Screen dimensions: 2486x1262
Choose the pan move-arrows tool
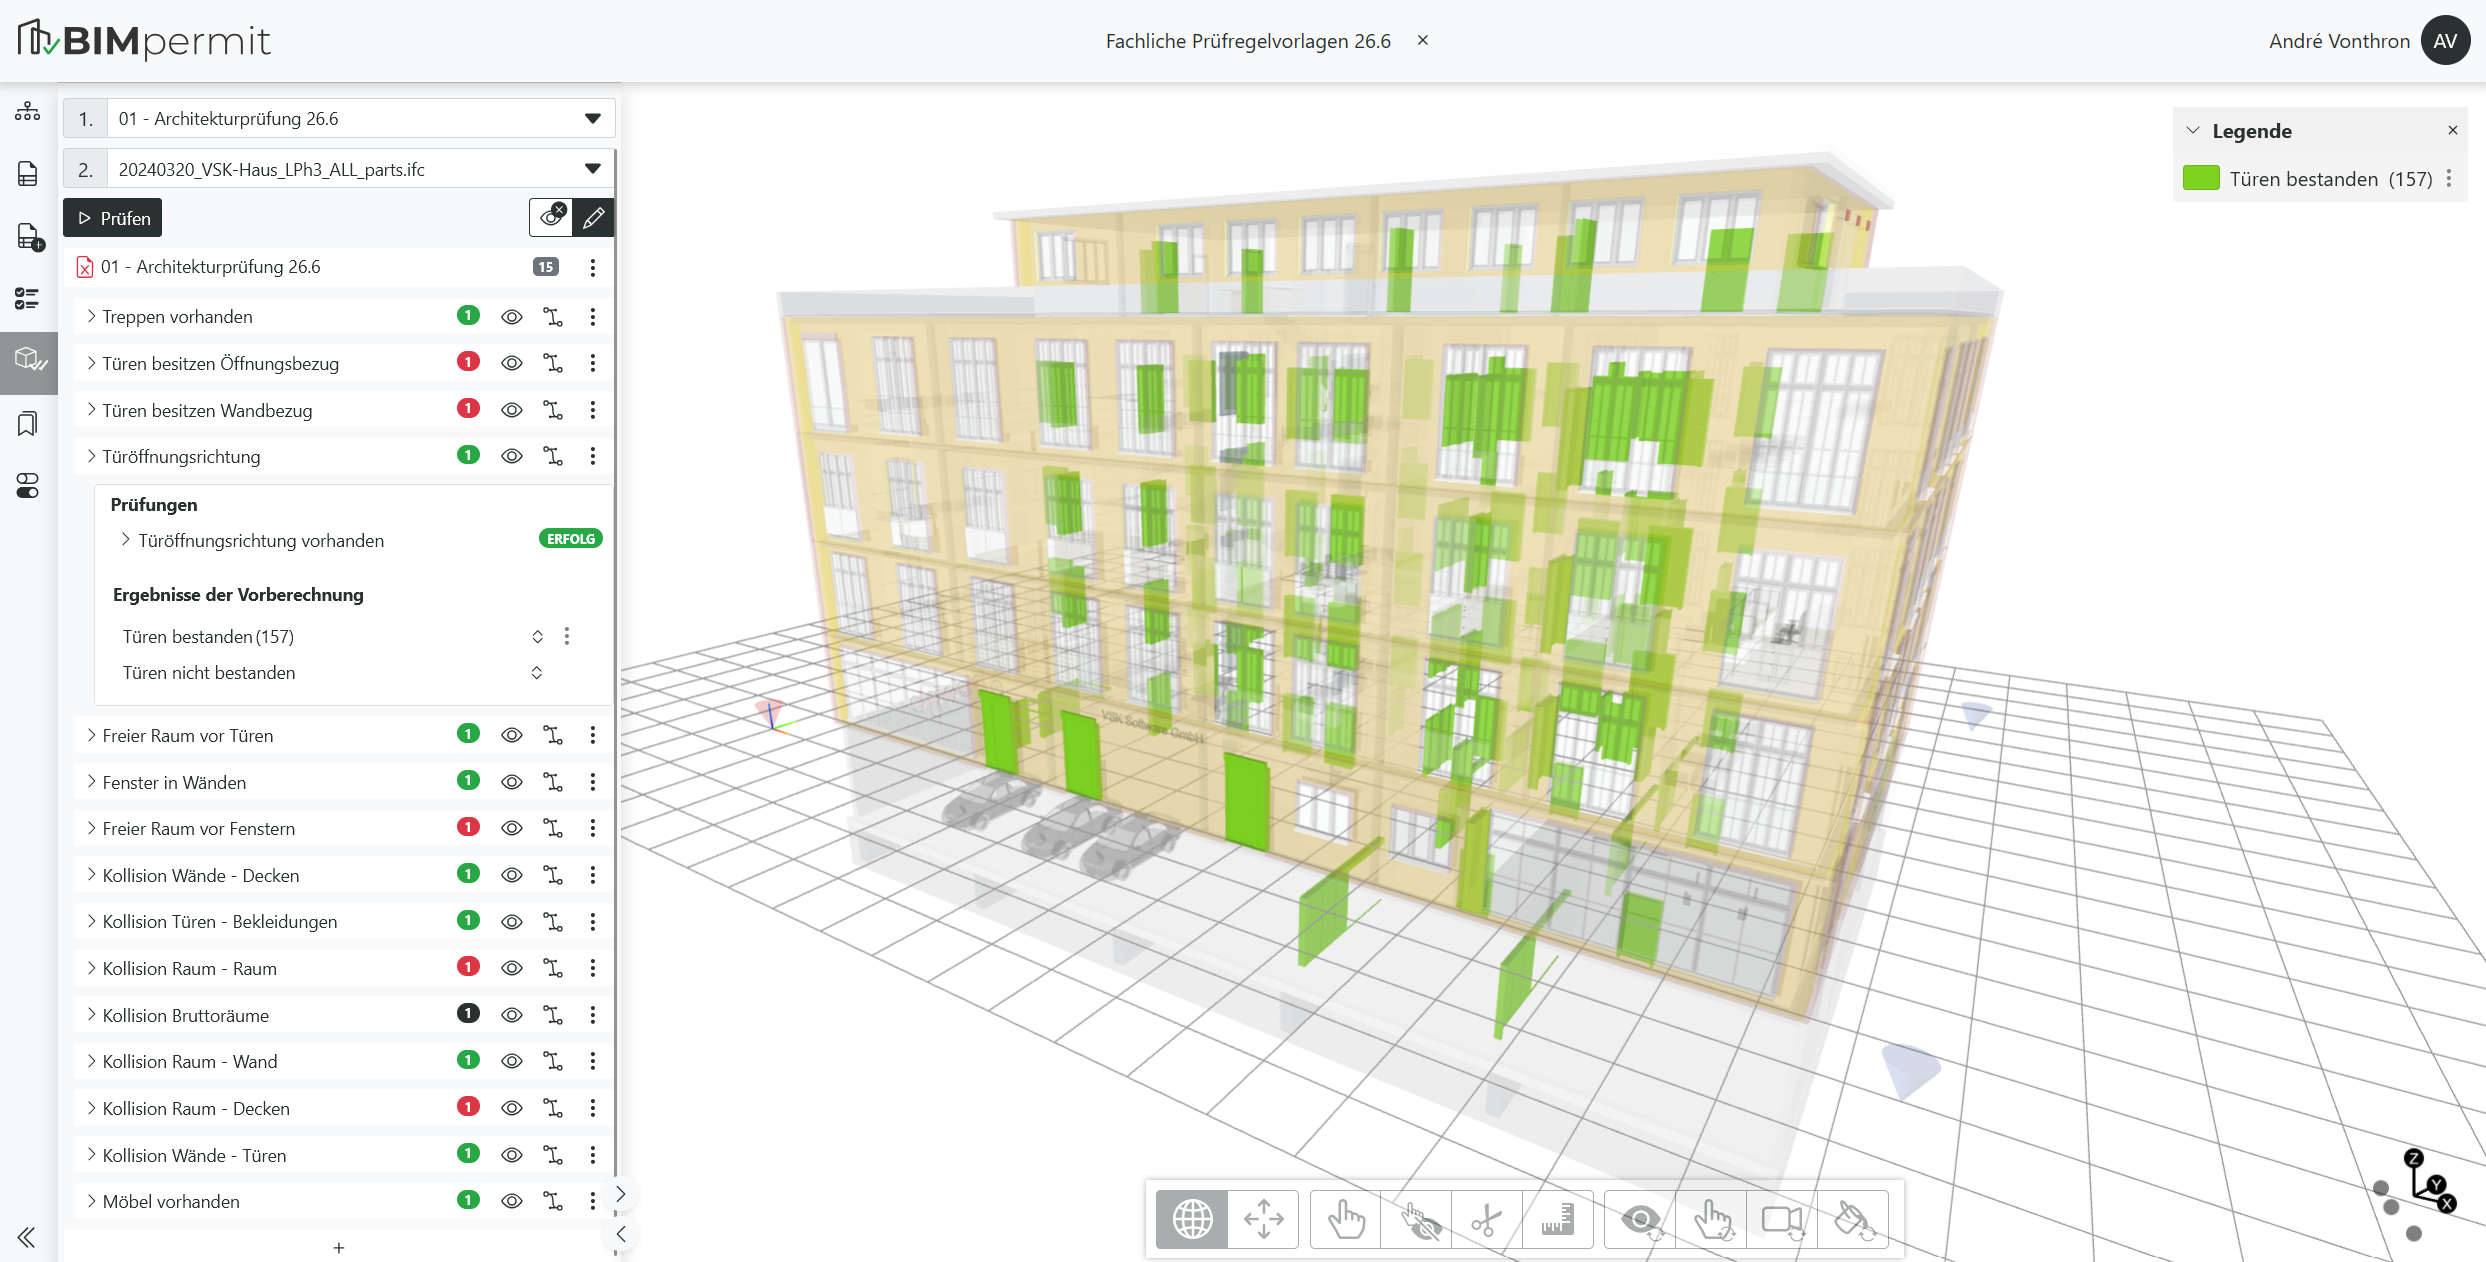click(1263, 1220)
